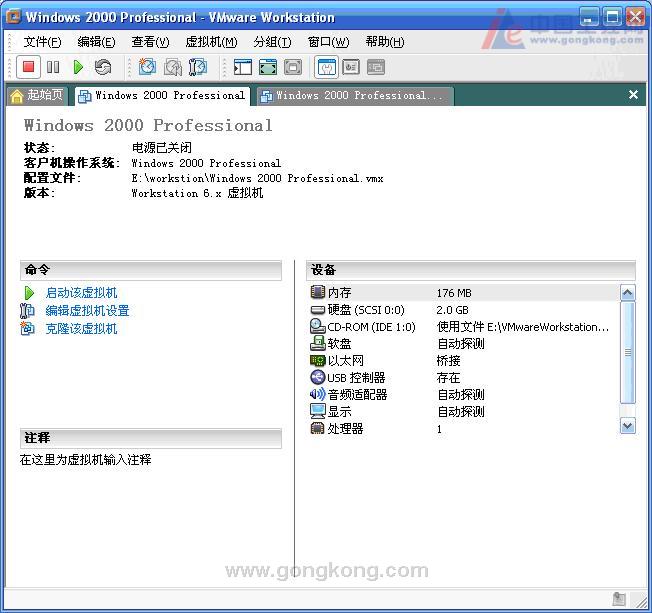Click the notes field 在这里为虚拟机输入注释
Viewport: 652px width, 613px height.
click(x=85, y=460)
